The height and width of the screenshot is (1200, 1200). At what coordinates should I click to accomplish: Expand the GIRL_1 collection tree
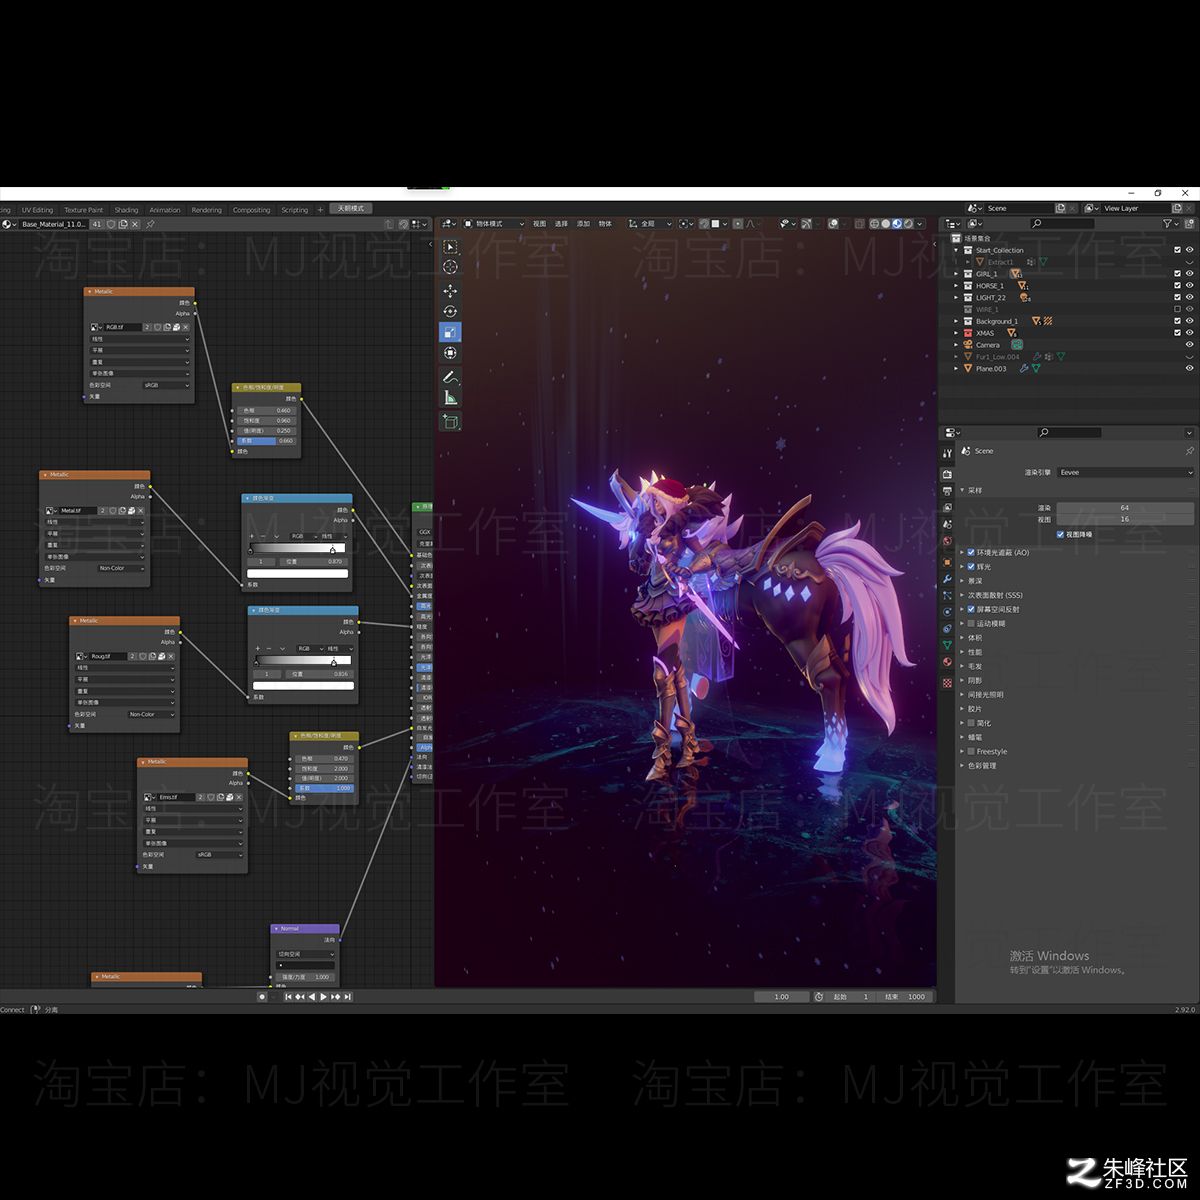957,274
